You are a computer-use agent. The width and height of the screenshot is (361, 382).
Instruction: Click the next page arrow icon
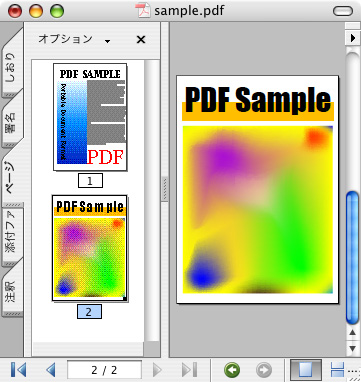pyautogui.click(x=157, y=370)
